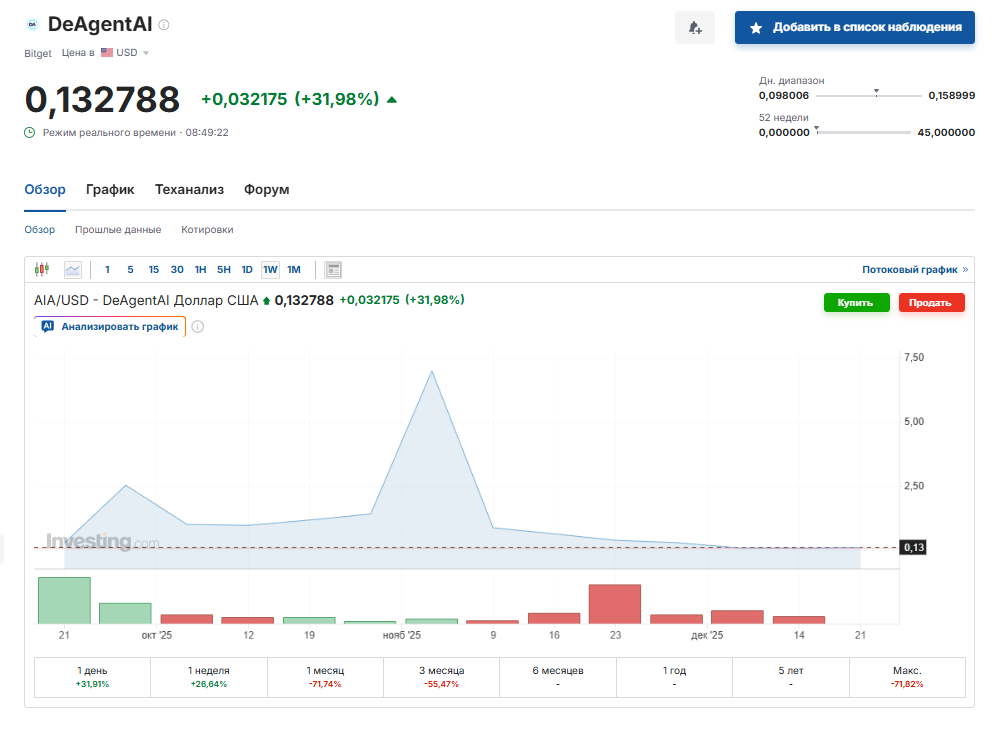Screen dimensions: 998x730
Task: Select the area chart type icon
Action: click(x=72, y=269)
